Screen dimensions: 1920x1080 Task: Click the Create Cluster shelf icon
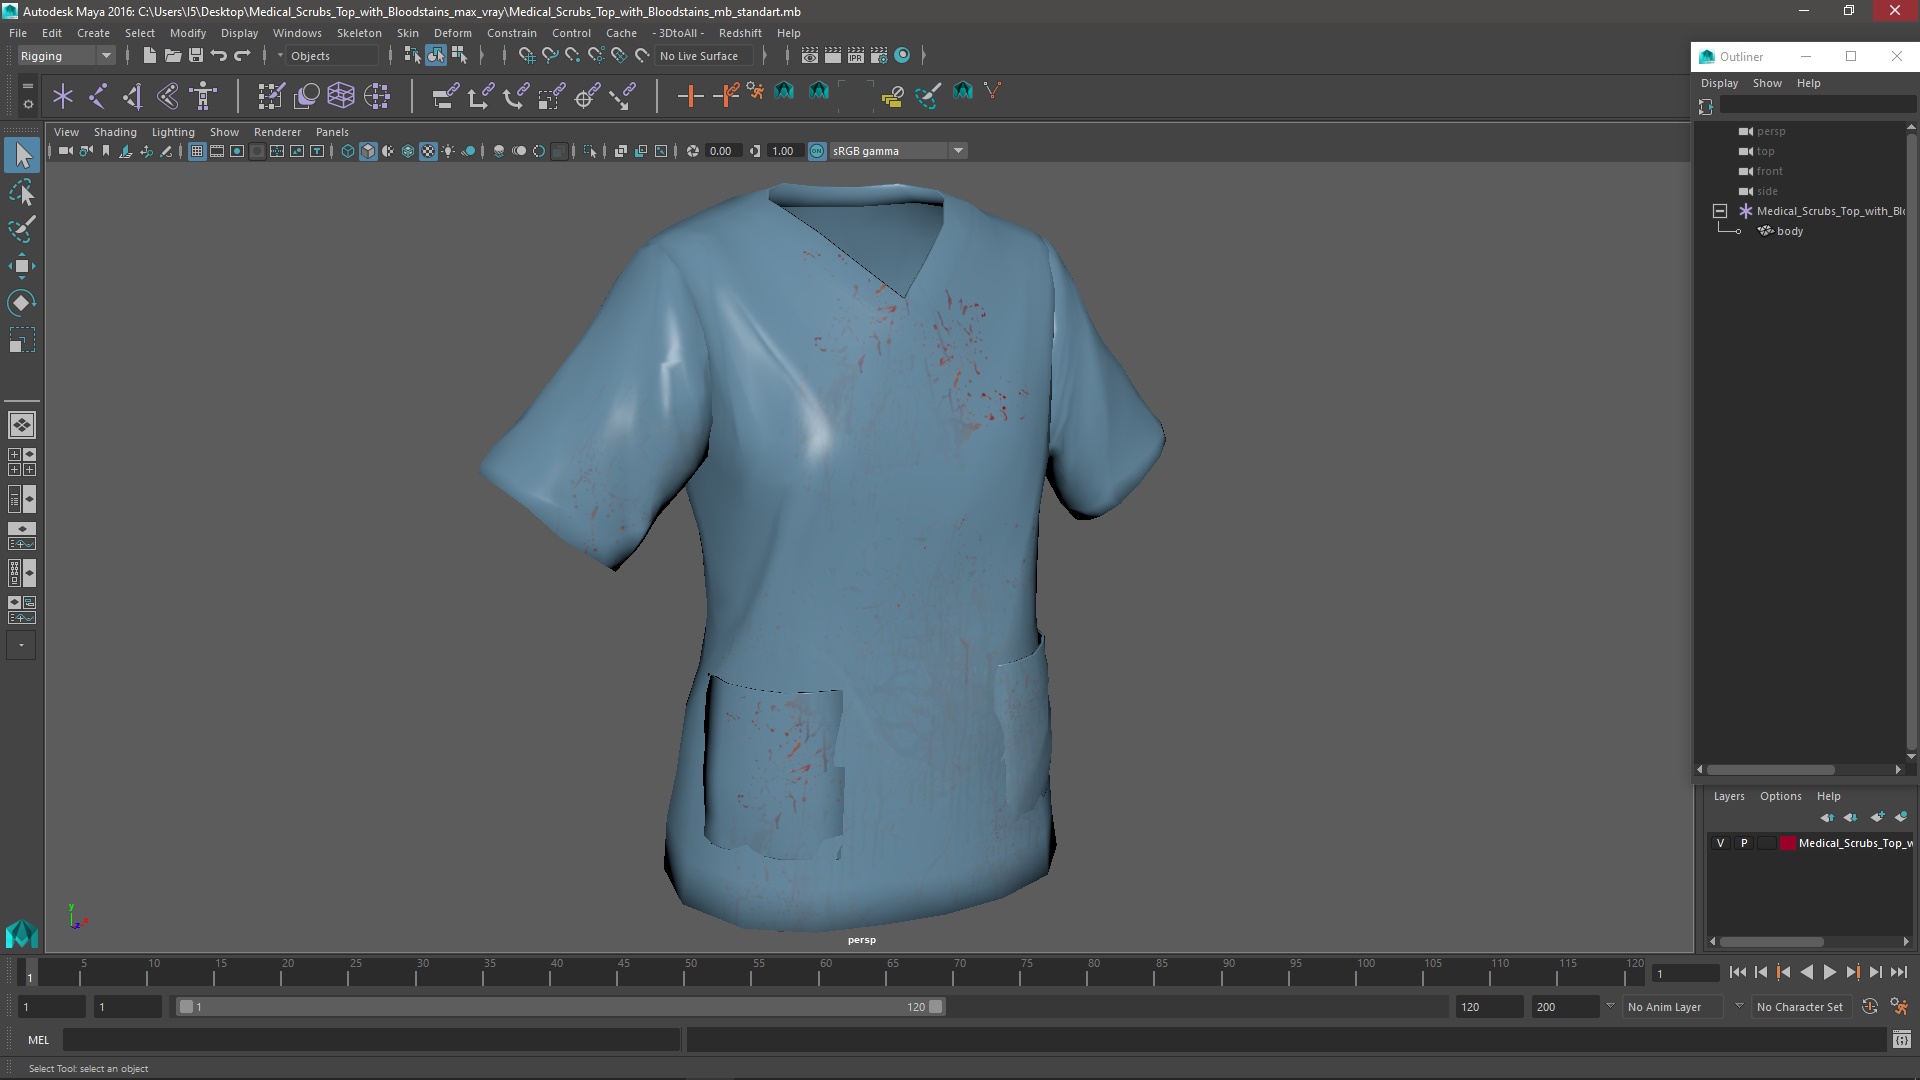376,96
